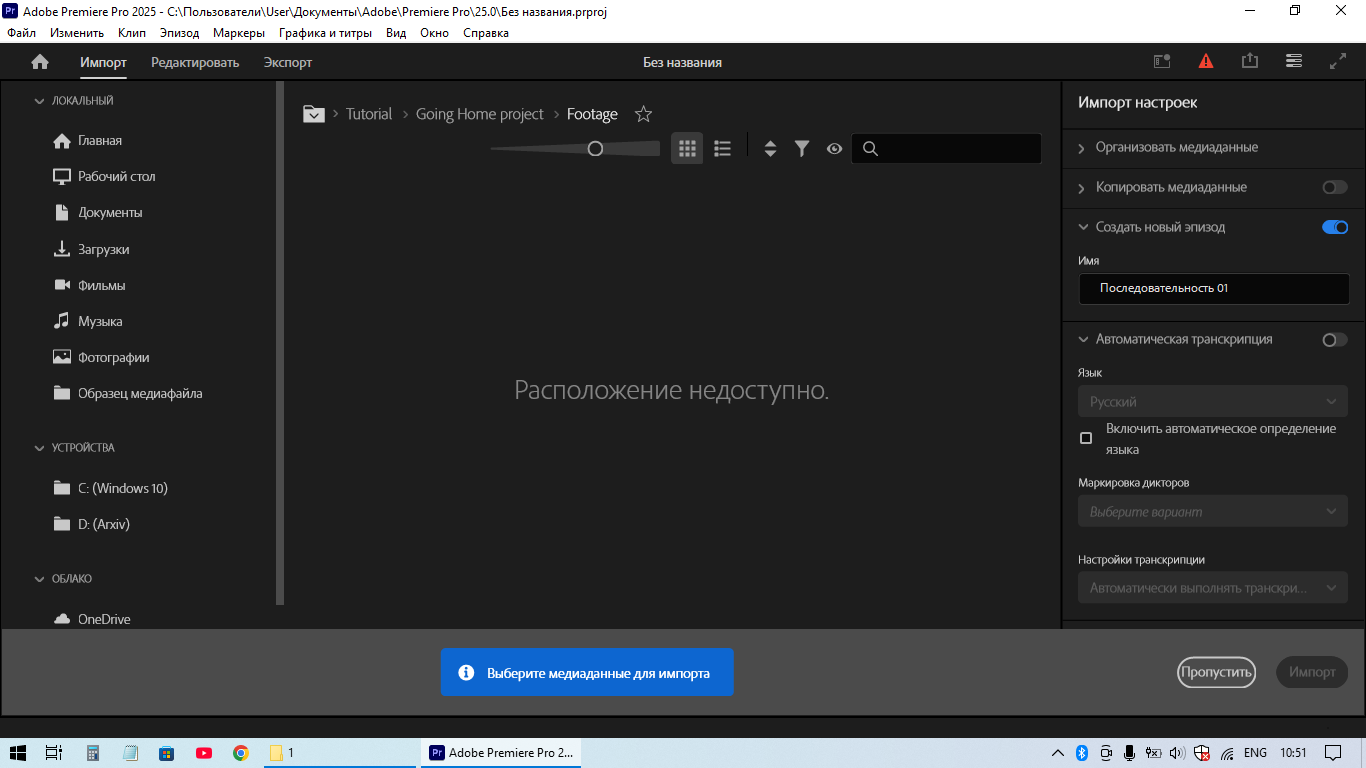
Task: Open the Изменить menu
Action: (x=77, y=33)
